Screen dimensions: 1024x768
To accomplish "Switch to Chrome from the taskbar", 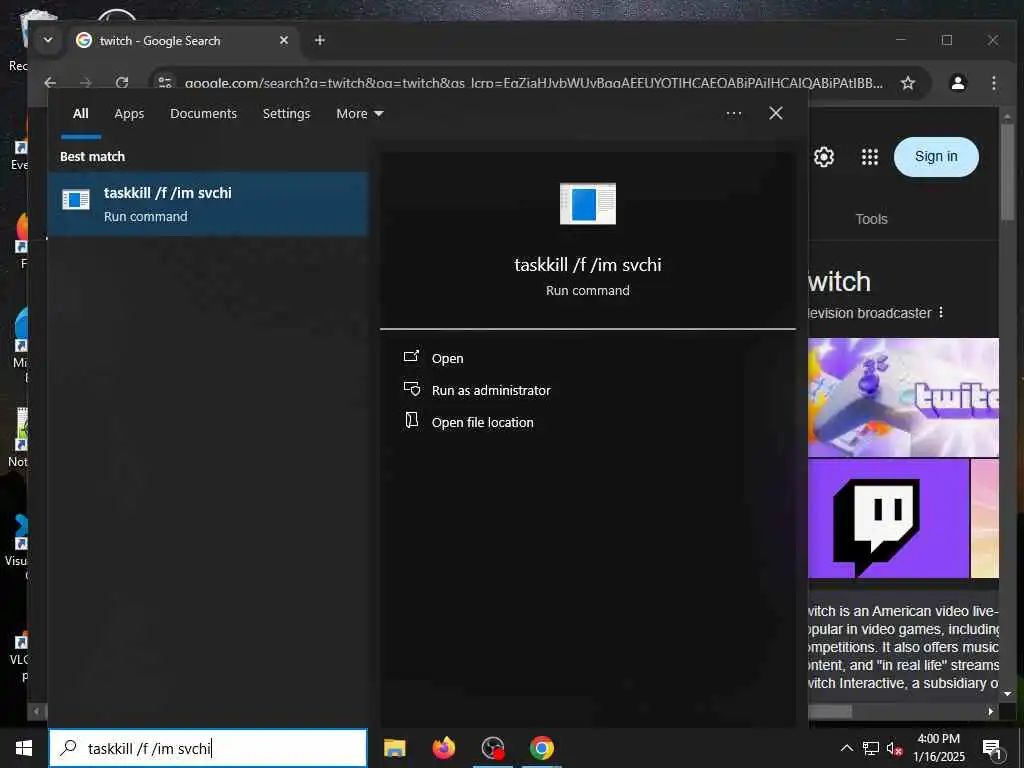I will coord(542,748).
